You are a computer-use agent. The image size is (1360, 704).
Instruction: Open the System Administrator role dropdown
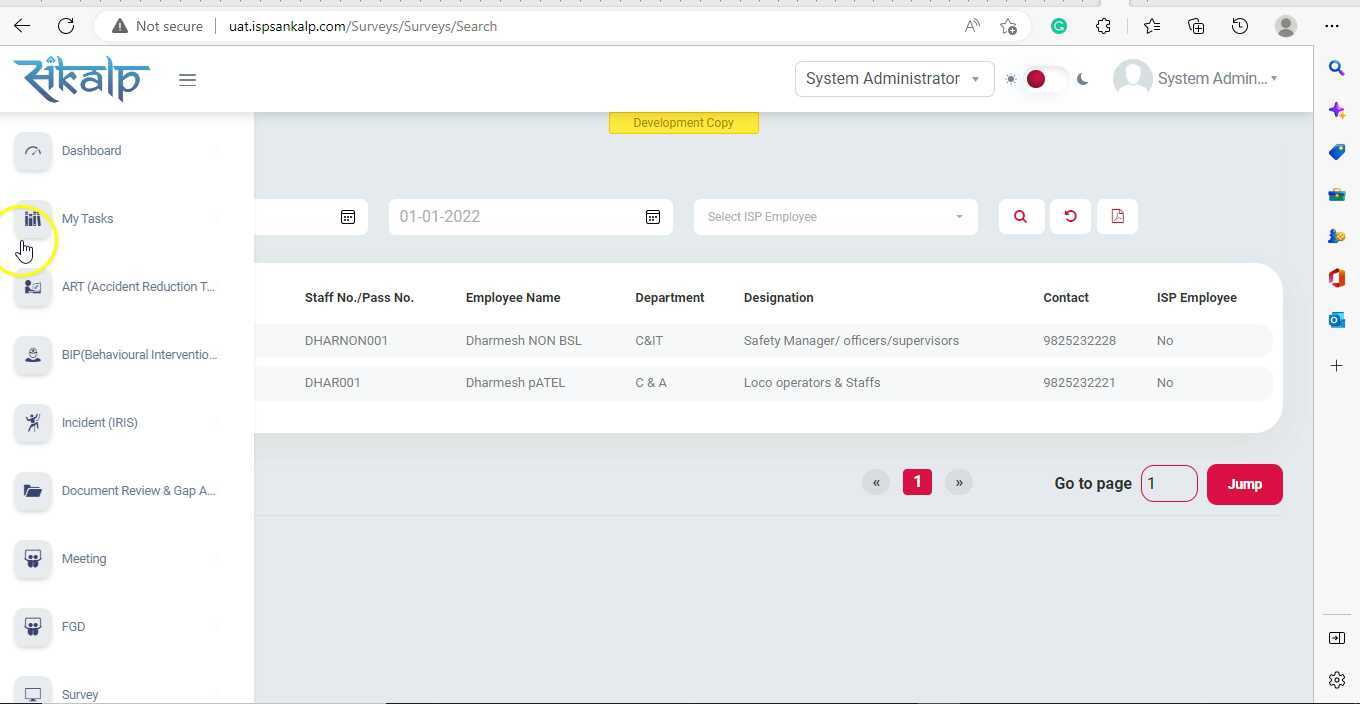(x=893, y=79)
